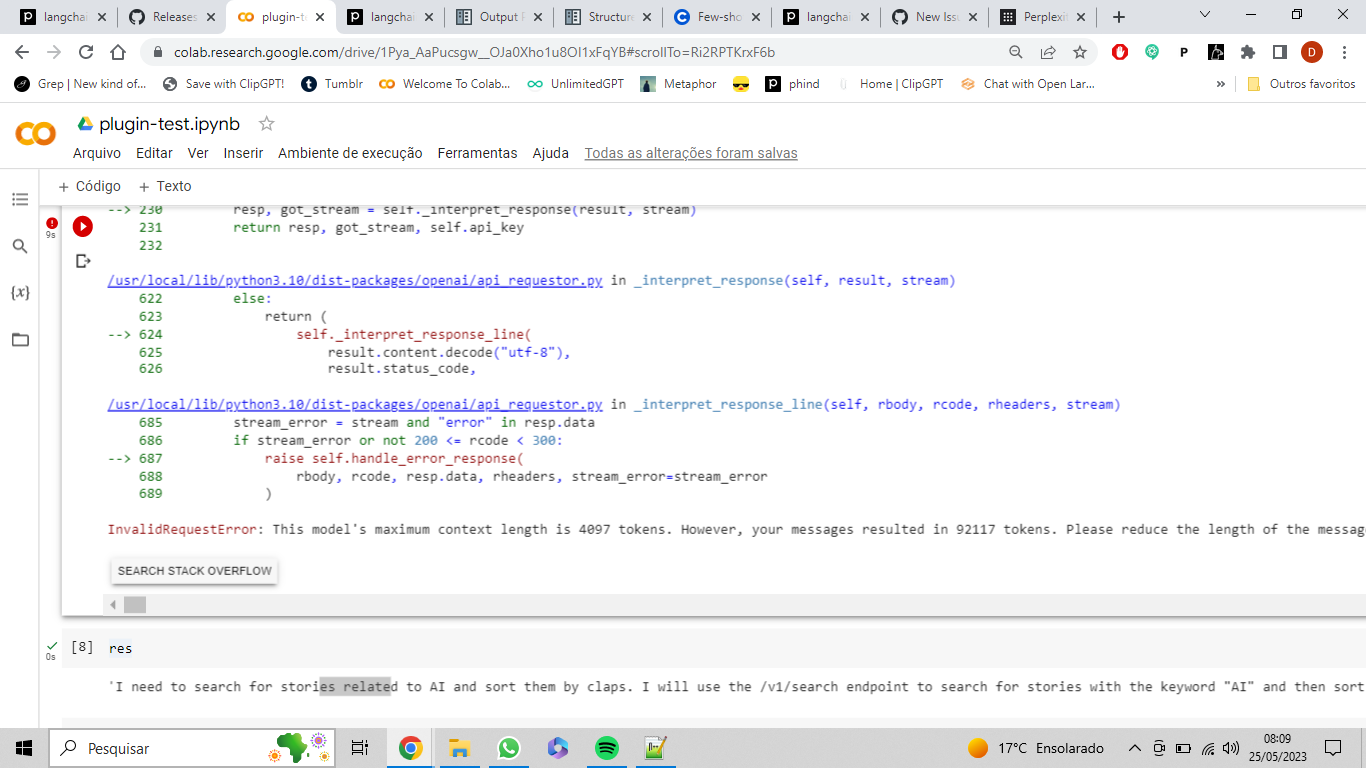Expand the bookmarks overflow chevron
This screenshot has width=1366, height=768.
[1219, 84]
